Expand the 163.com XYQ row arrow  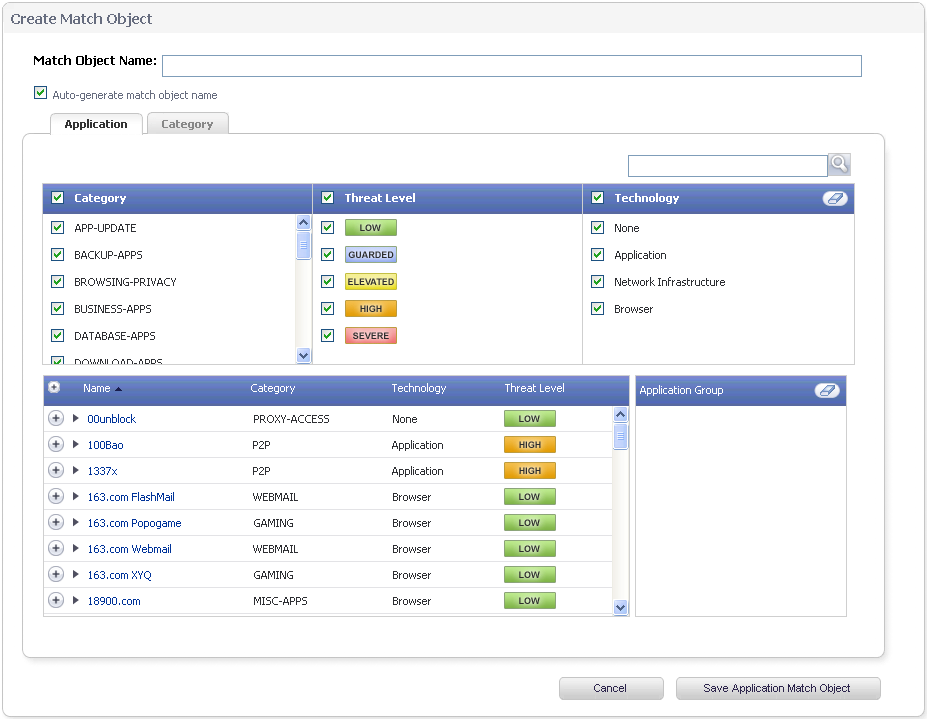(76, 575)
